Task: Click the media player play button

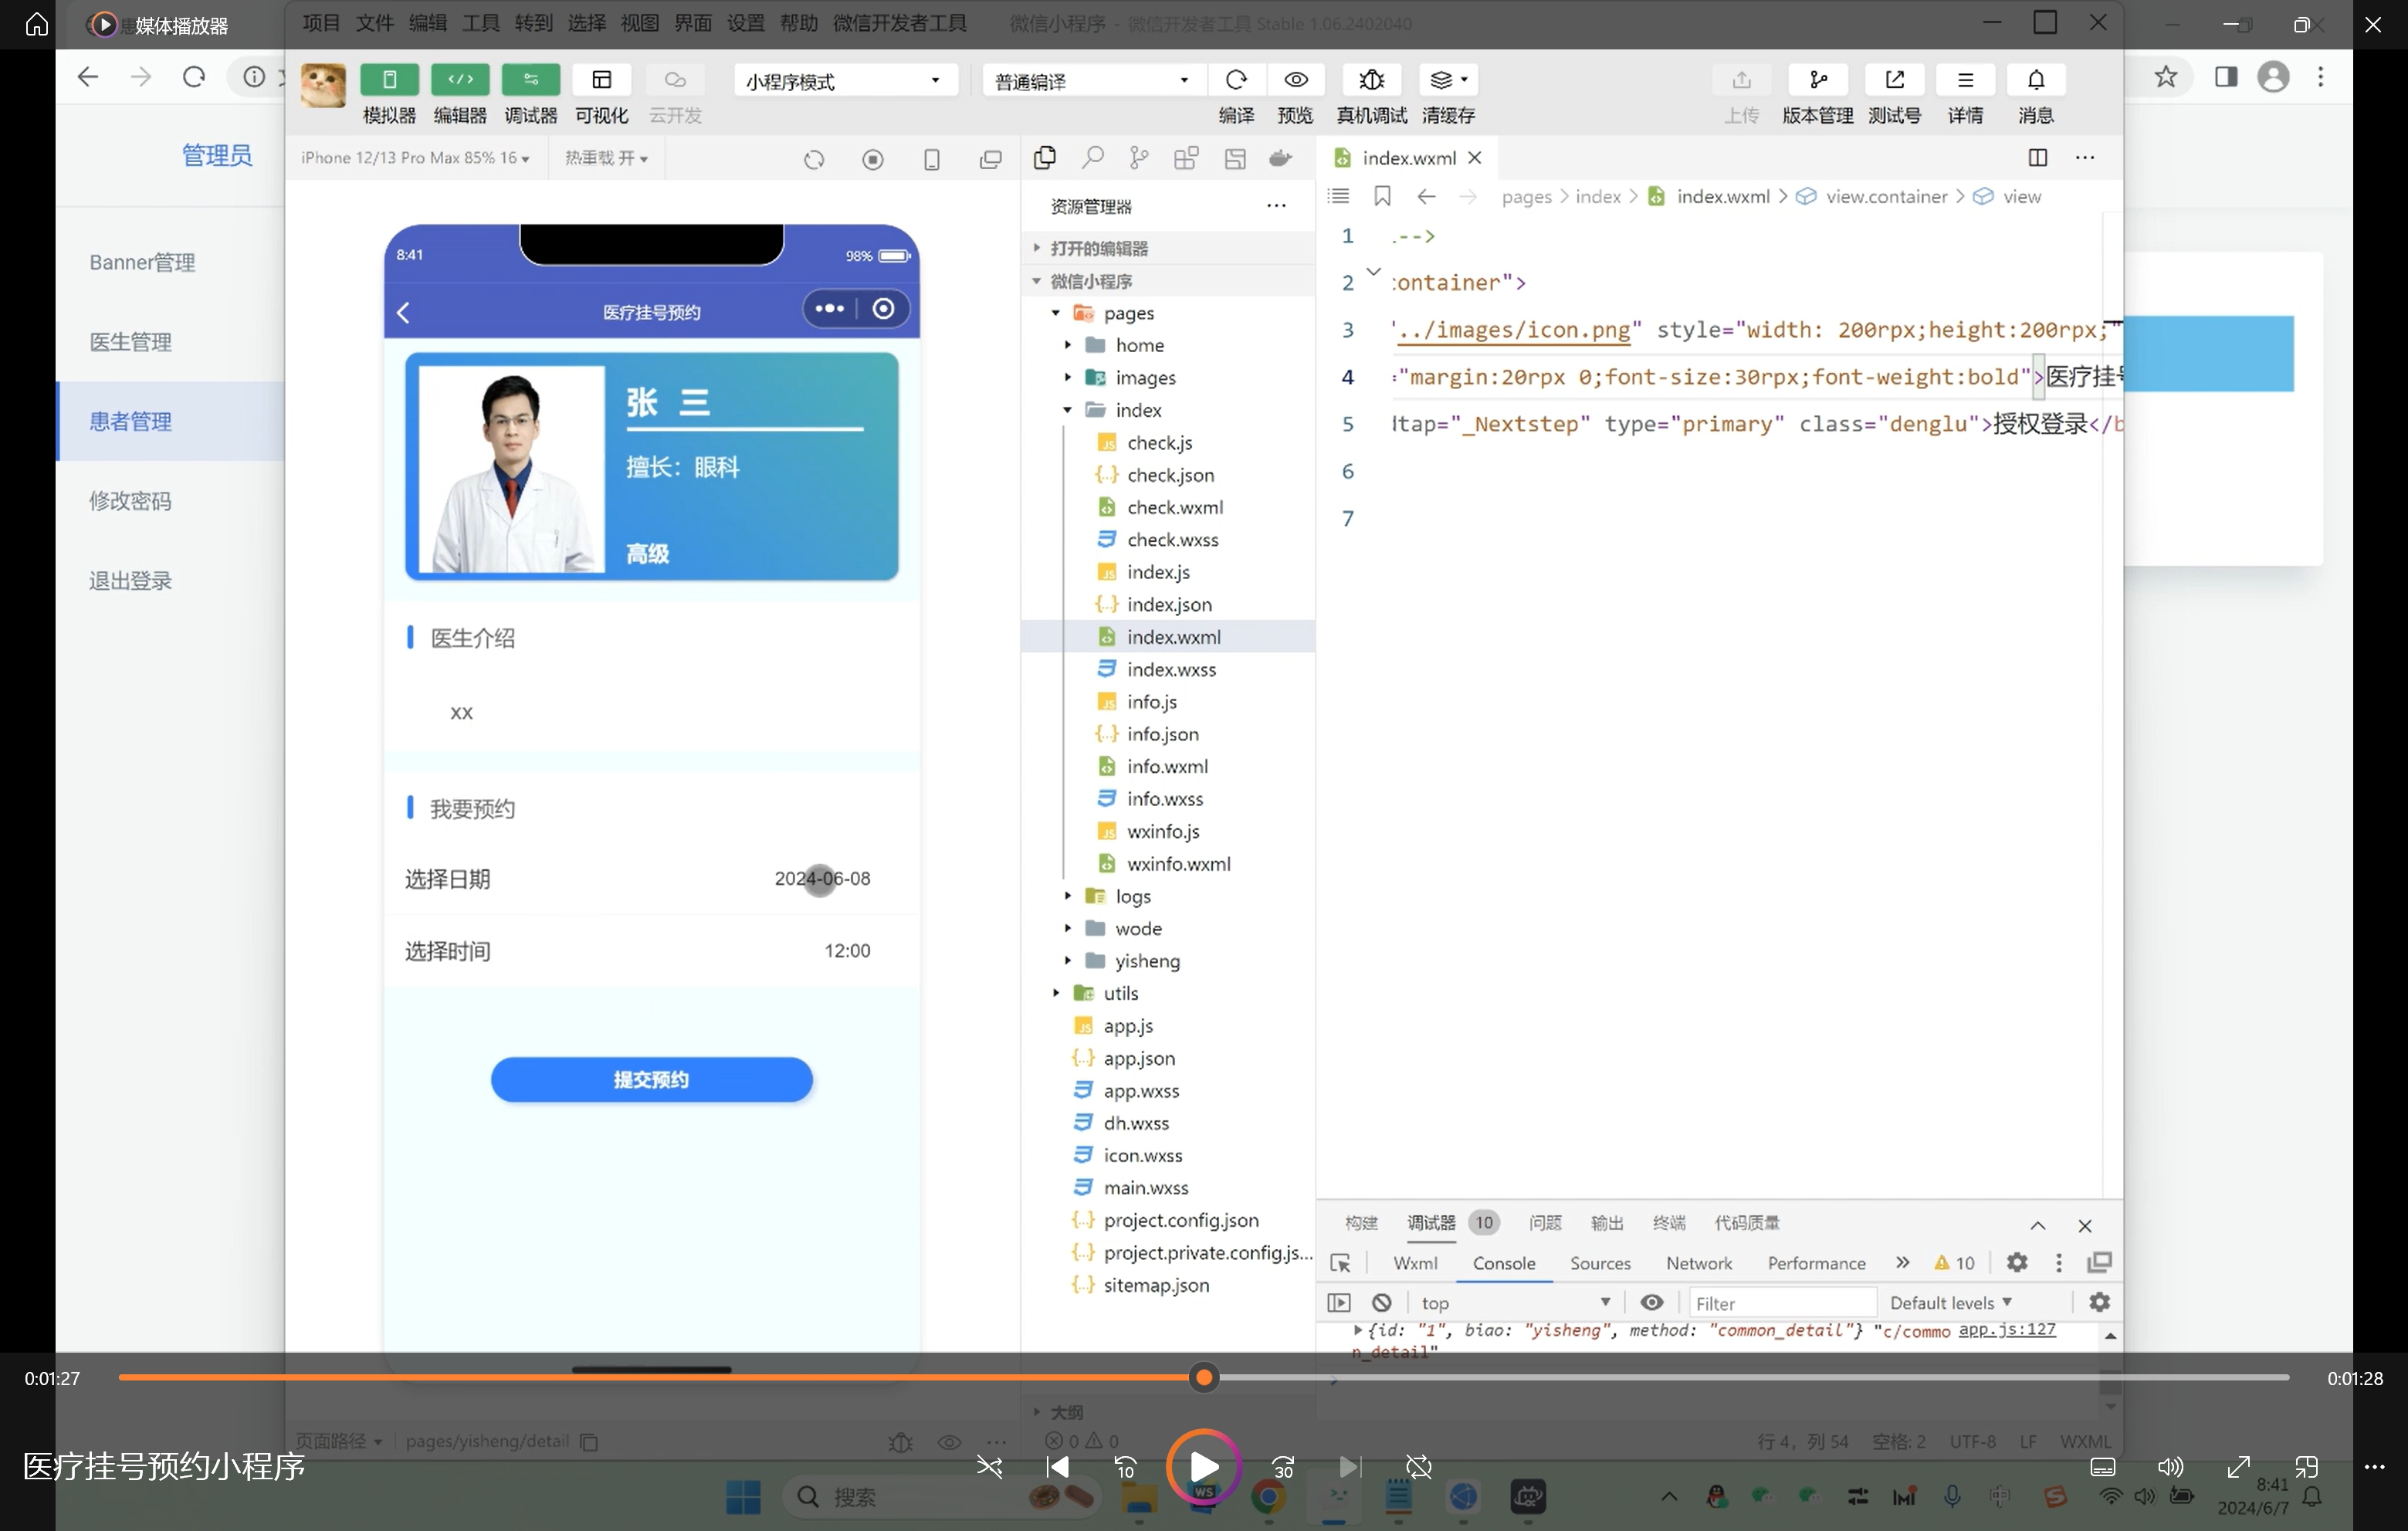Action: tap(1204, 1467)
